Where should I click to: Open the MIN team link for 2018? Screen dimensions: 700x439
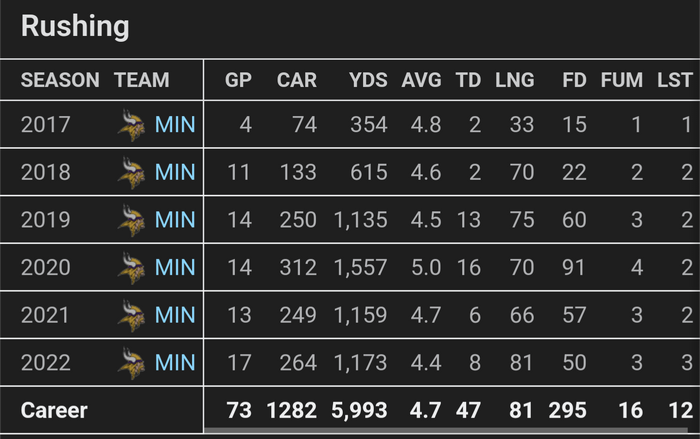(x=175, y=172)
